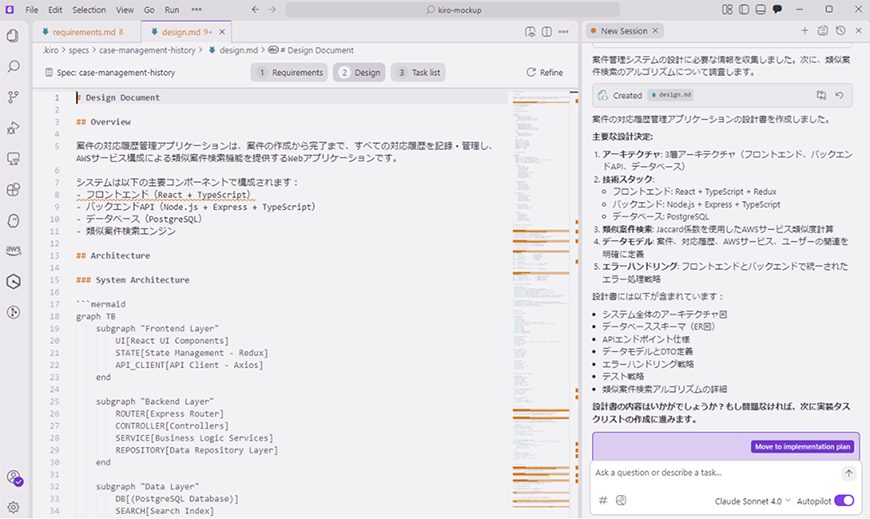Click the Kiro app logo in the title bar
The height and width of the screenshot is (519, 870).
tap(9, 9)
